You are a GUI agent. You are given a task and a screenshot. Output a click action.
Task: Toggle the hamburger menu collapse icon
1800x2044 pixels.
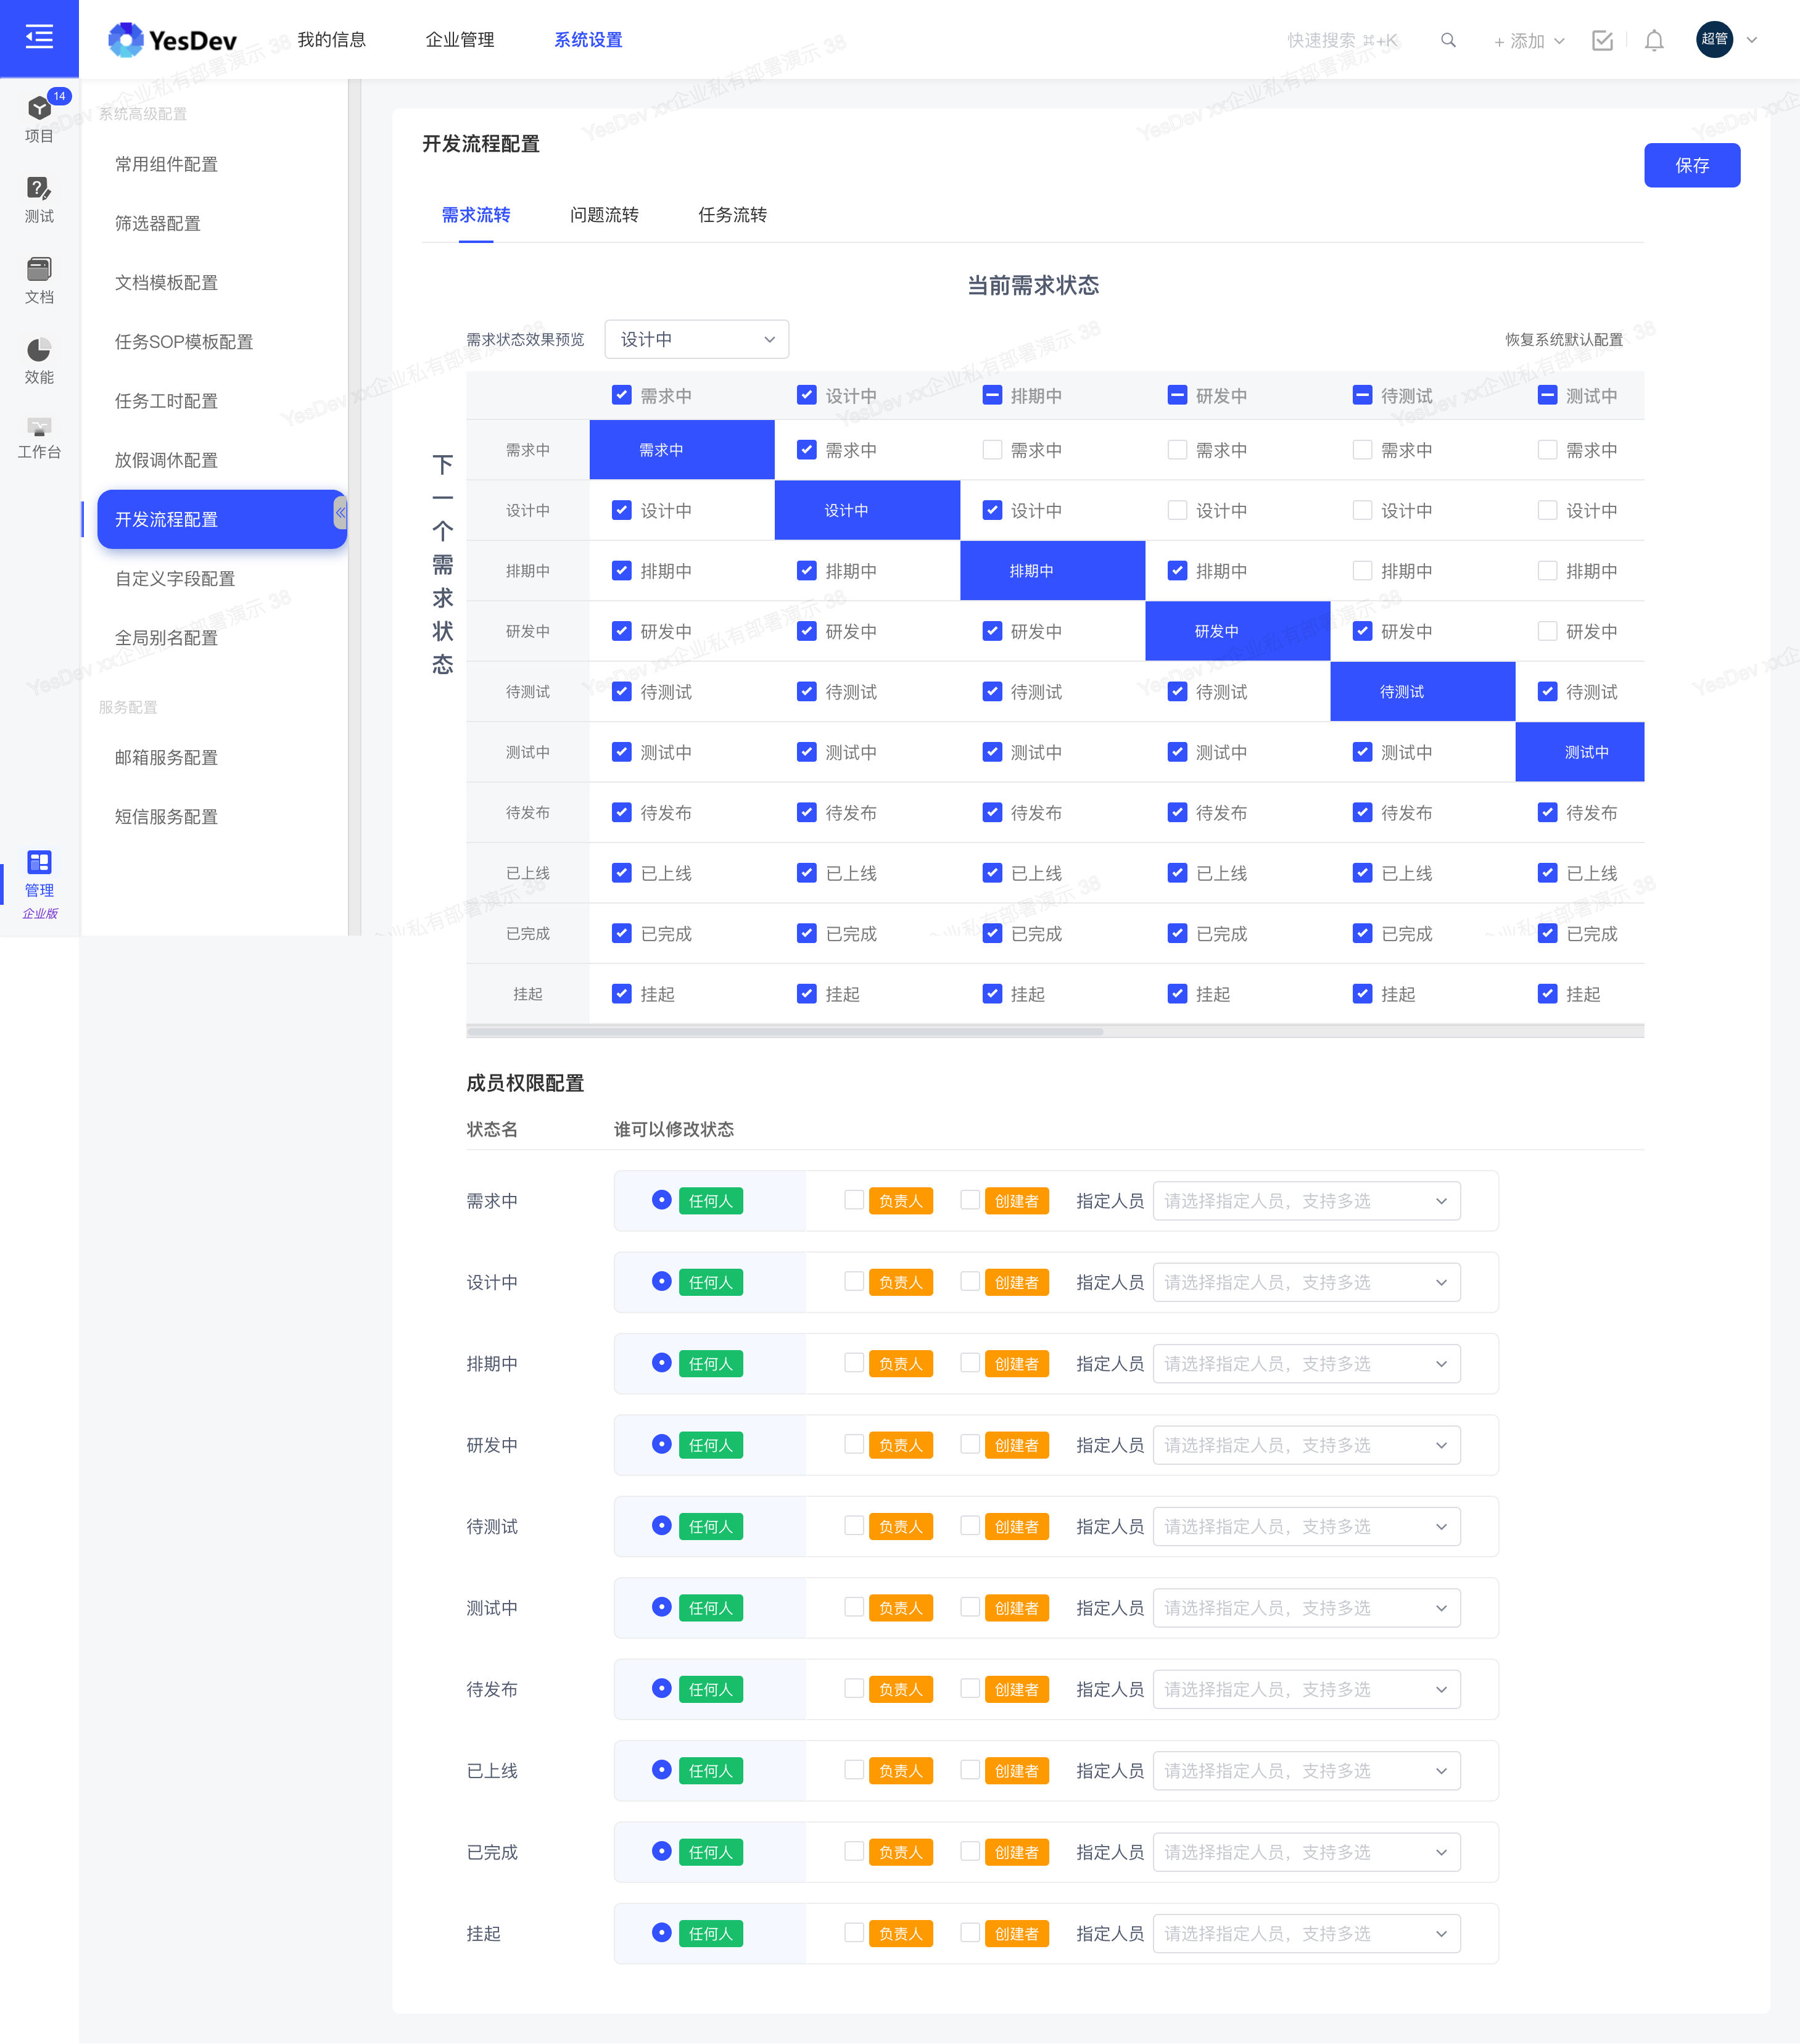tap(39, 38)
